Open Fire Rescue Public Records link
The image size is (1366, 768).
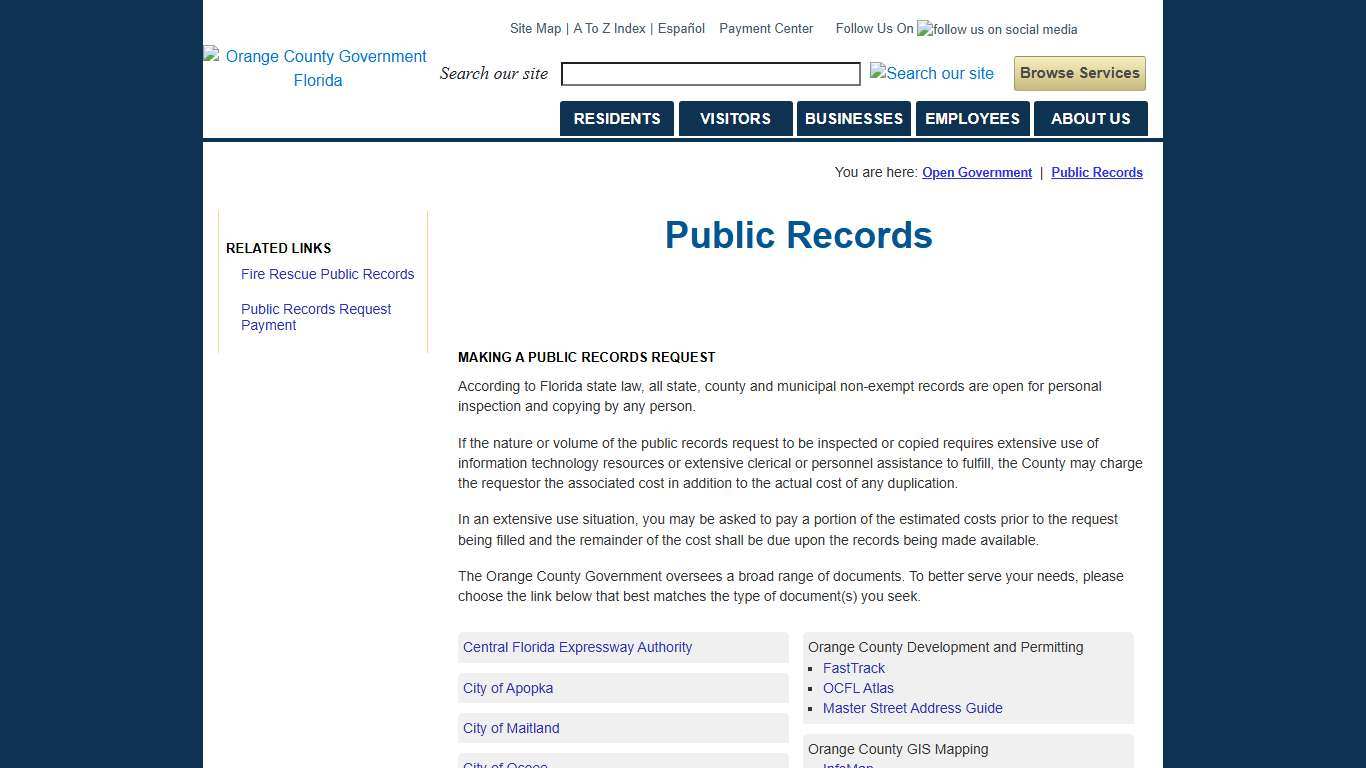click(x=327, y=274)
